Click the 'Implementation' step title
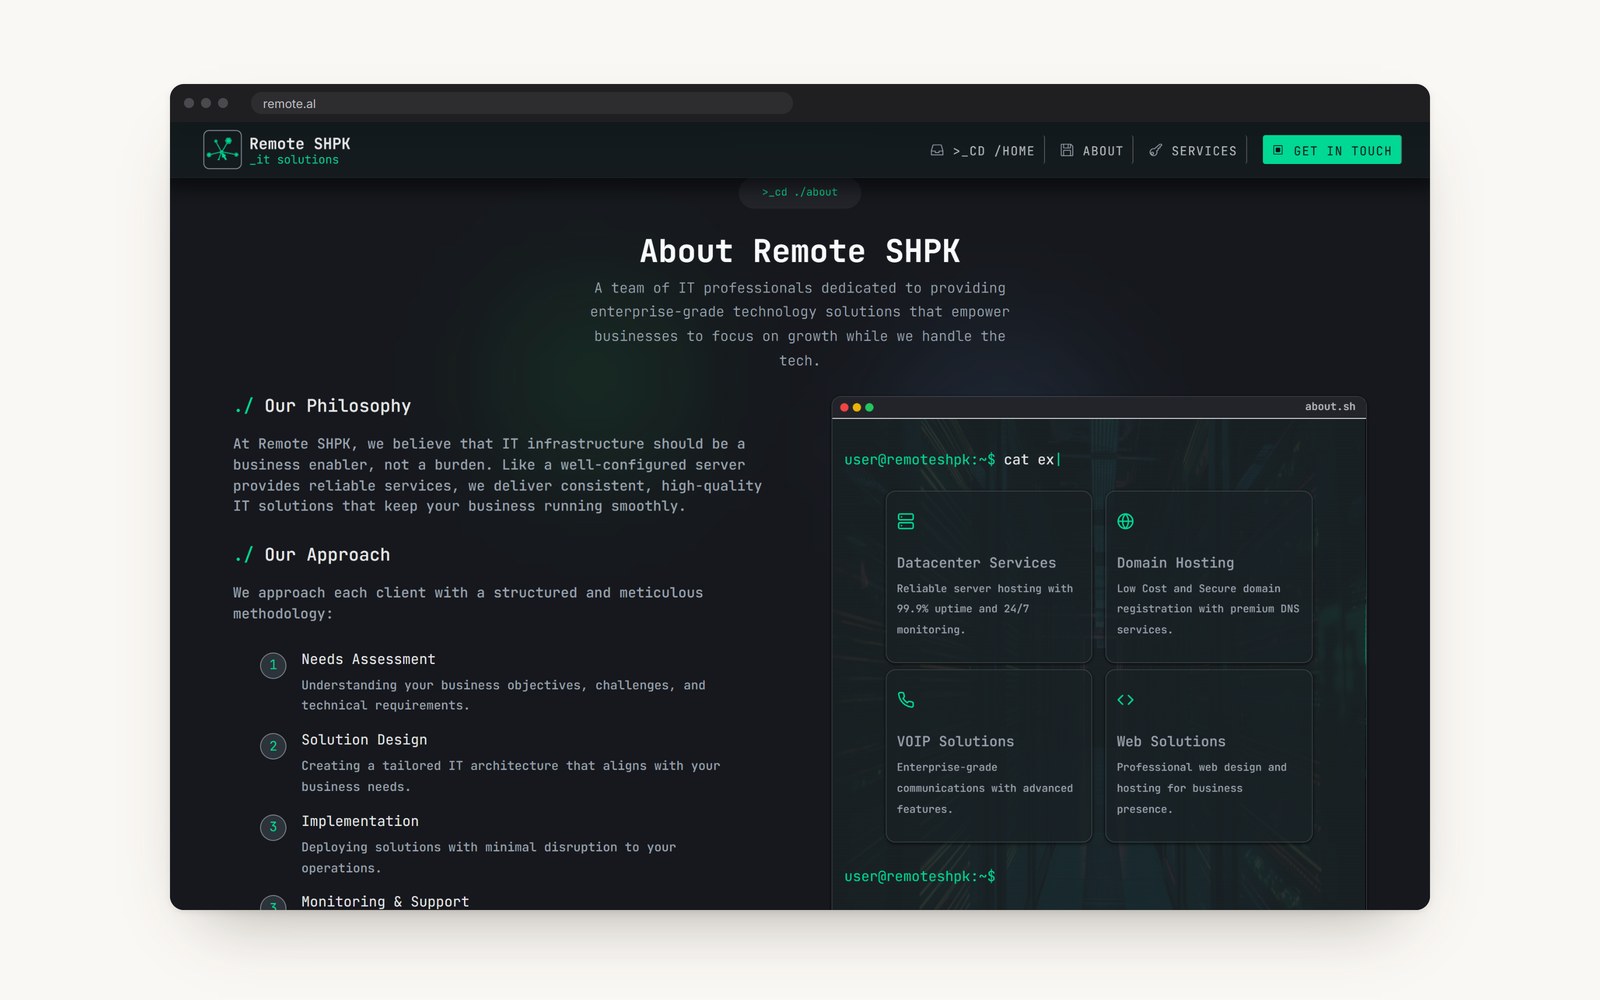Viewport: 1600px width, 1000px height. pos(360,821)
